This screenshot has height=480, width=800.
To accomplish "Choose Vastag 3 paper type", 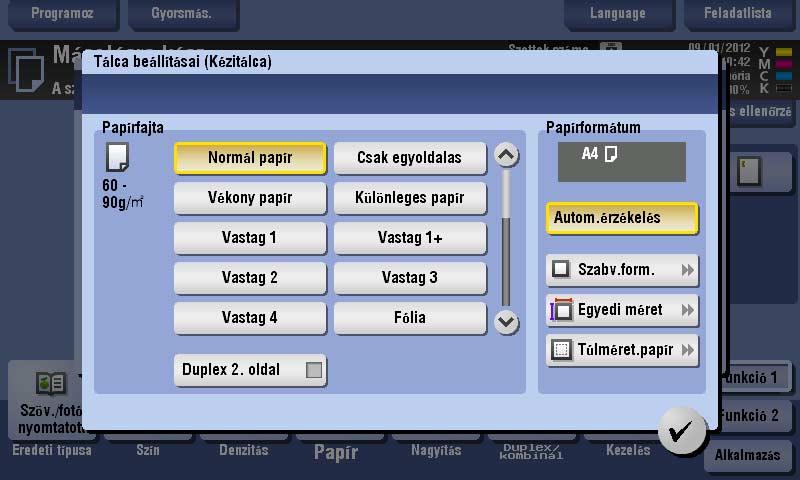I will (410, 277).
